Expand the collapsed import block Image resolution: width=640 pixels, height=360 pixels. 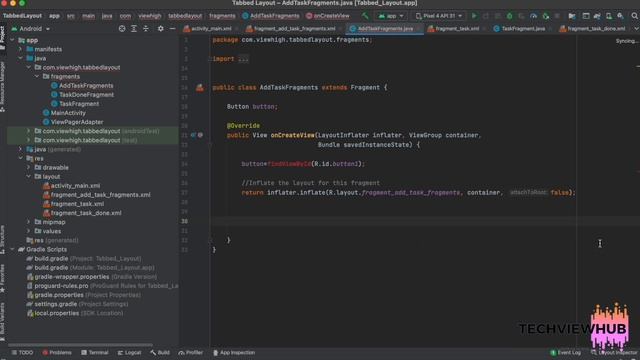coord(243,59)
